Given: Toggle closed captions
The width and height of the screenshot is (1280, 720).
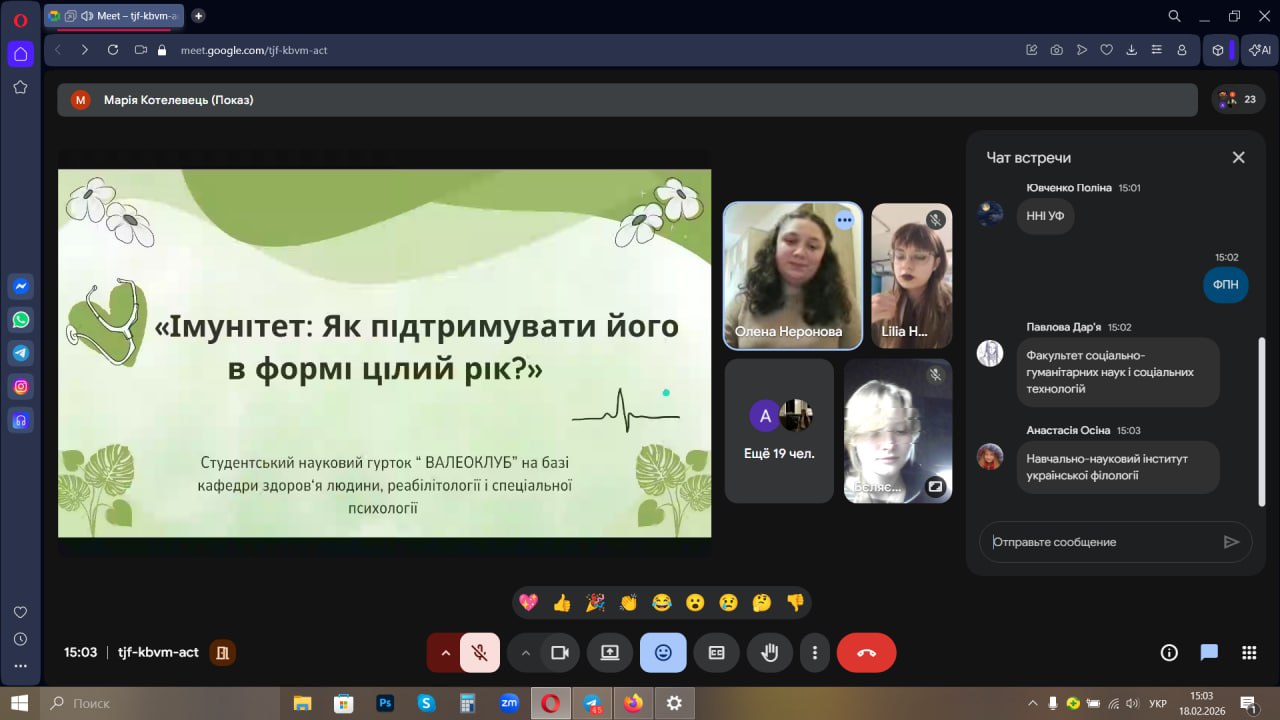Looking at the screenshot, I should 716,653.
